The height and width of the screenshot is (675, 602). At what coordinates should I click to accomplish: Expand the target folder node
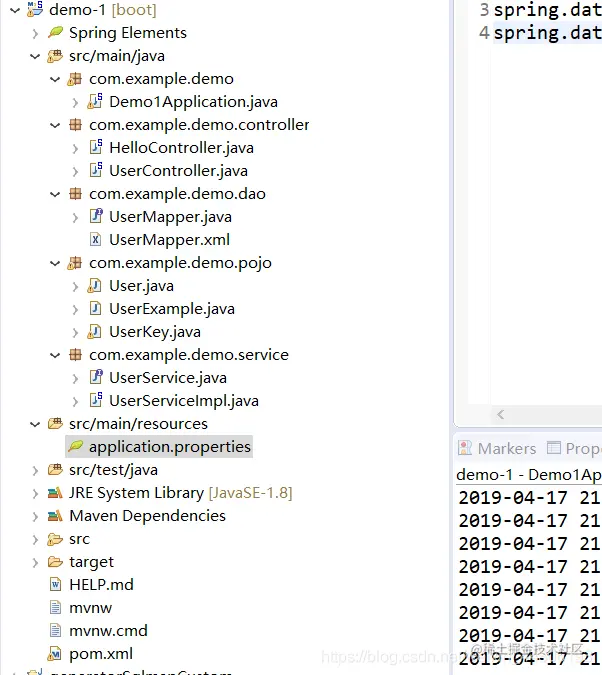click(35, 563)
